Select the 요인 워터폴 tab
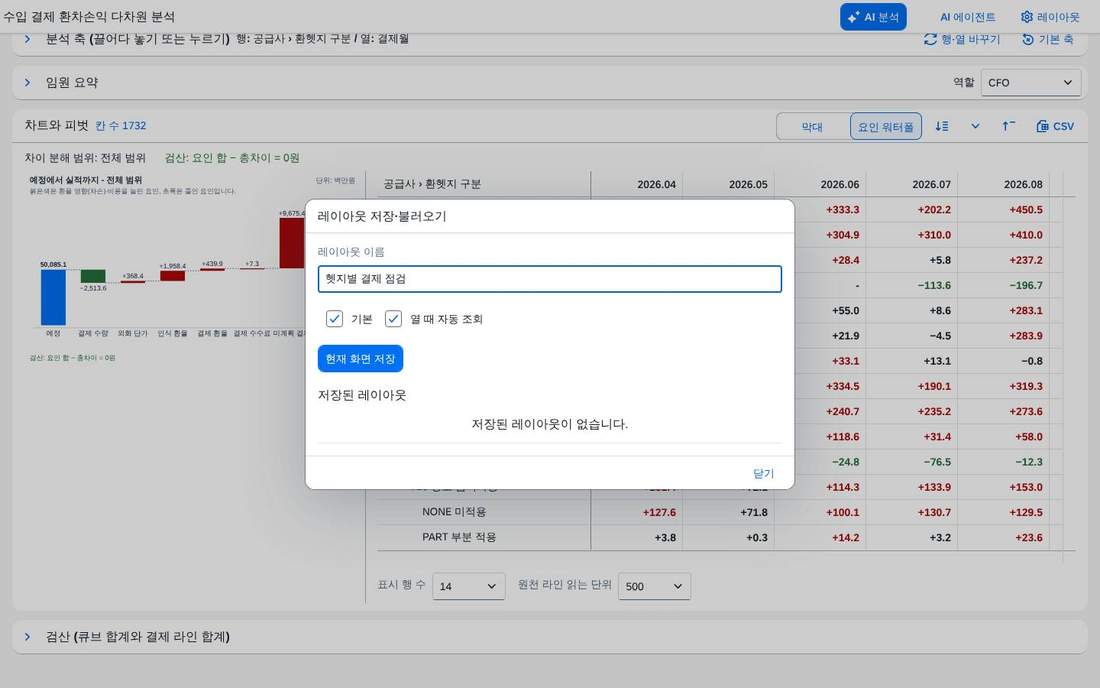The width and height of the screenshot is (1100, 688). click(x=885, y=127)
